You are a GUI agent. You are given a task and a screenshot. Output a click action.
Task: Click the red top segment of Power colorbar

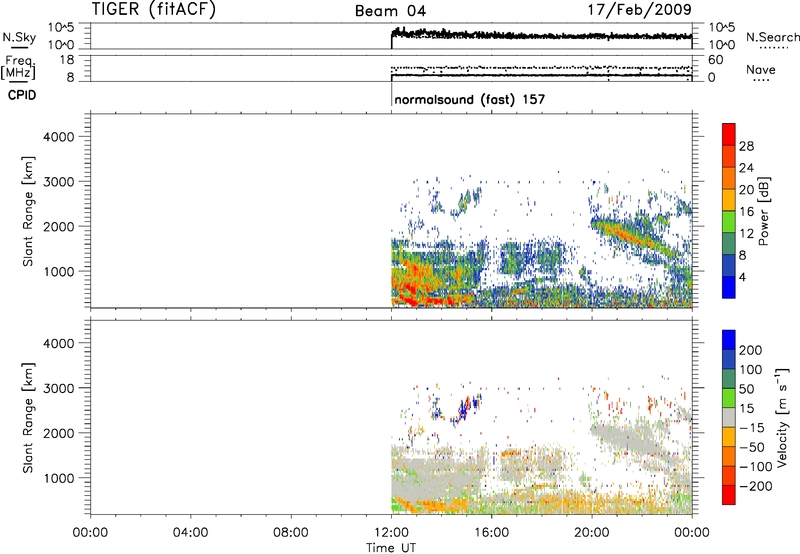point(729,134)
